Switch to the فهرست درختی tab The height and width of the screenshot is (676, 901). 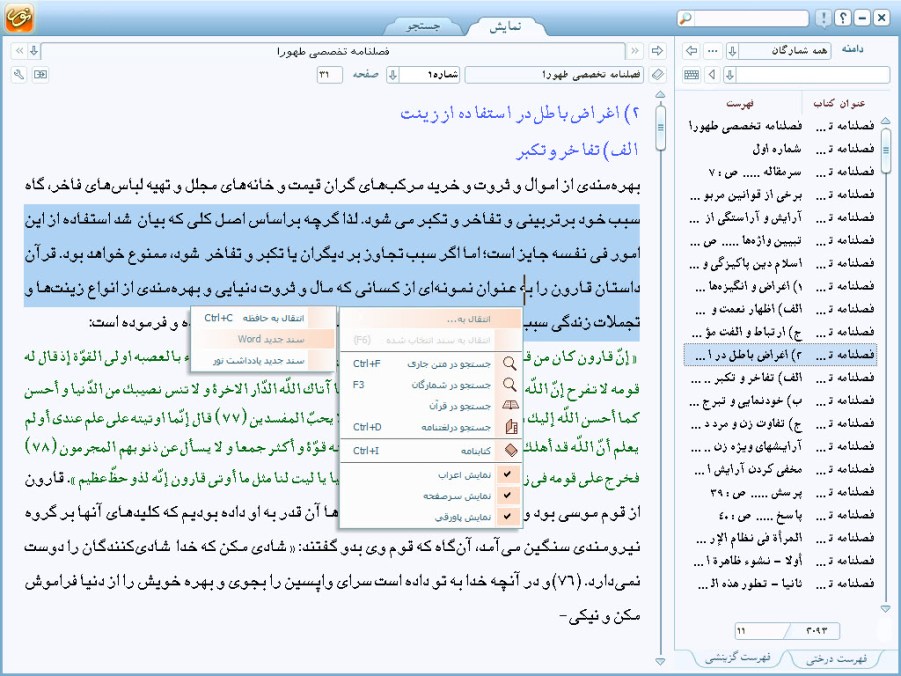point(836,659)
